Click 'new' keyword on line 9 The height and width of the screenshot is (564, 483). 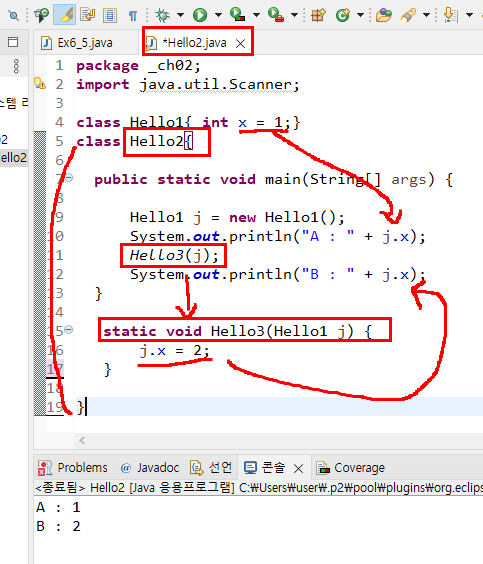point(242,217)
